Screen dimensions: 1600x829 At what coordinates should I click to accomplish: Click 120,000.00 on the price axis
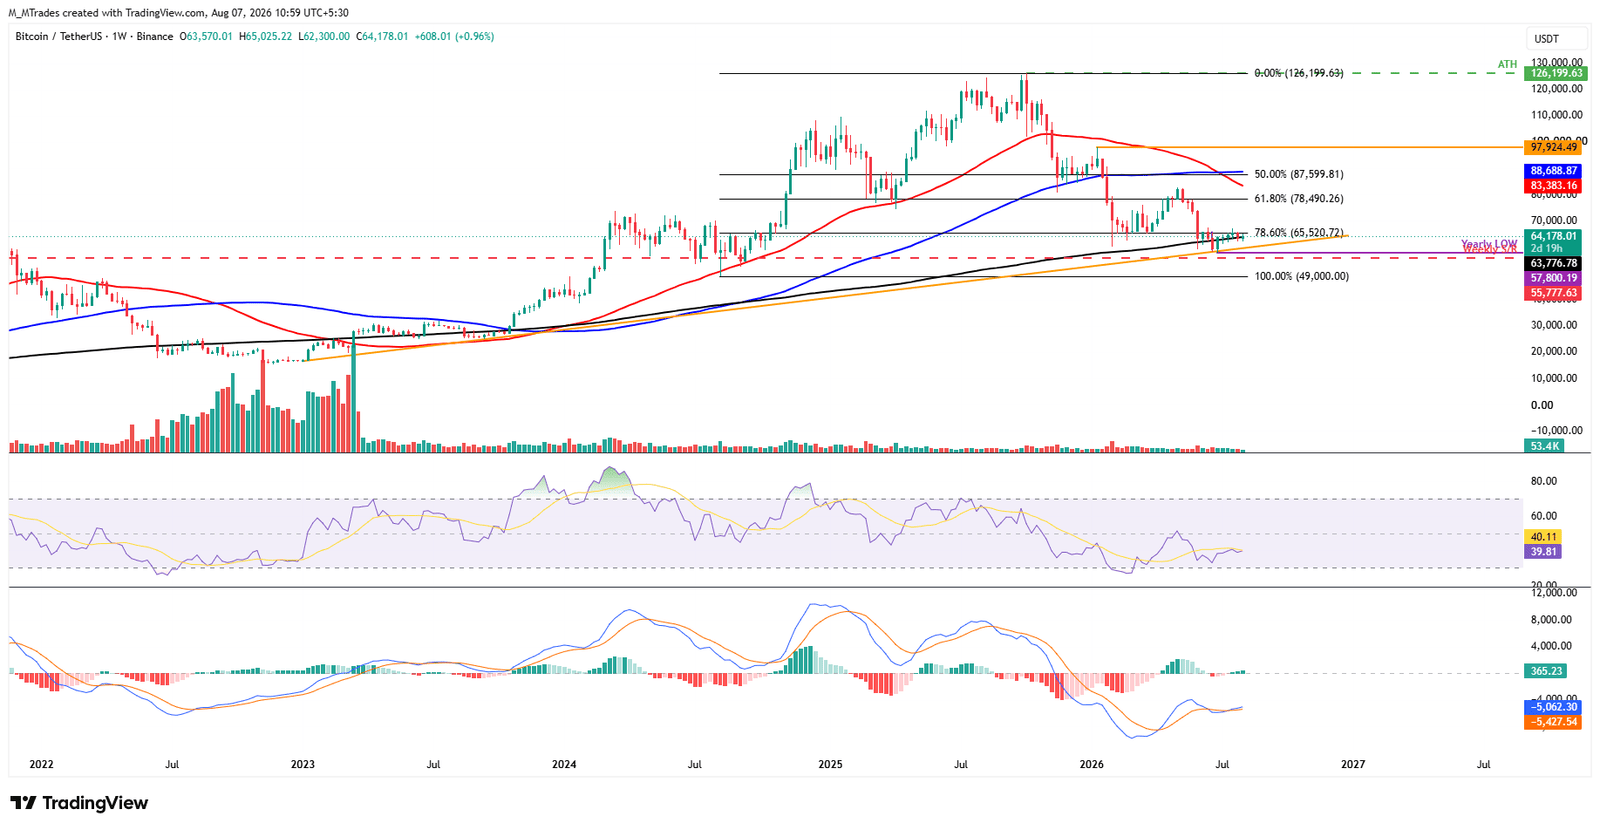1556,89
